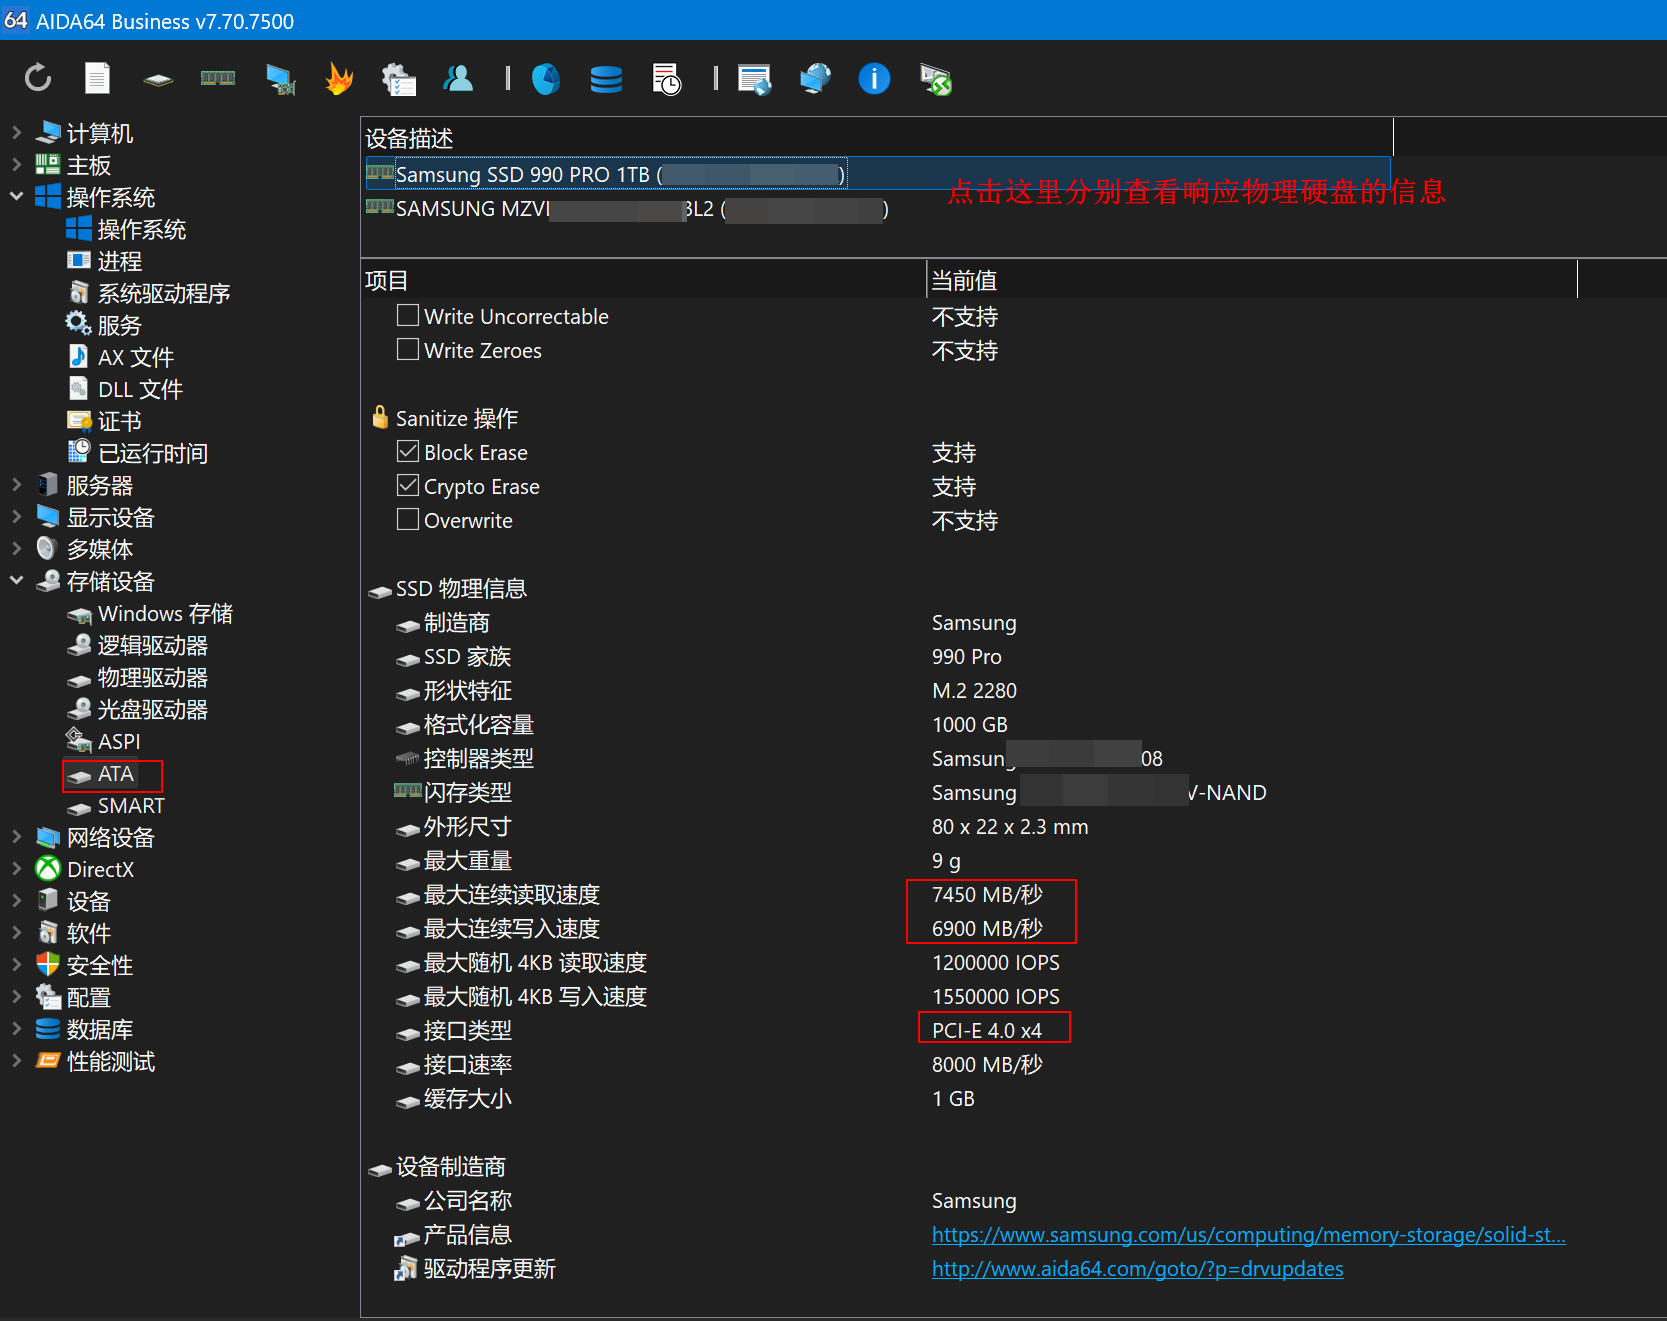
Task: Select 光盘驱动器 tree item
Action: coord(152,709)
